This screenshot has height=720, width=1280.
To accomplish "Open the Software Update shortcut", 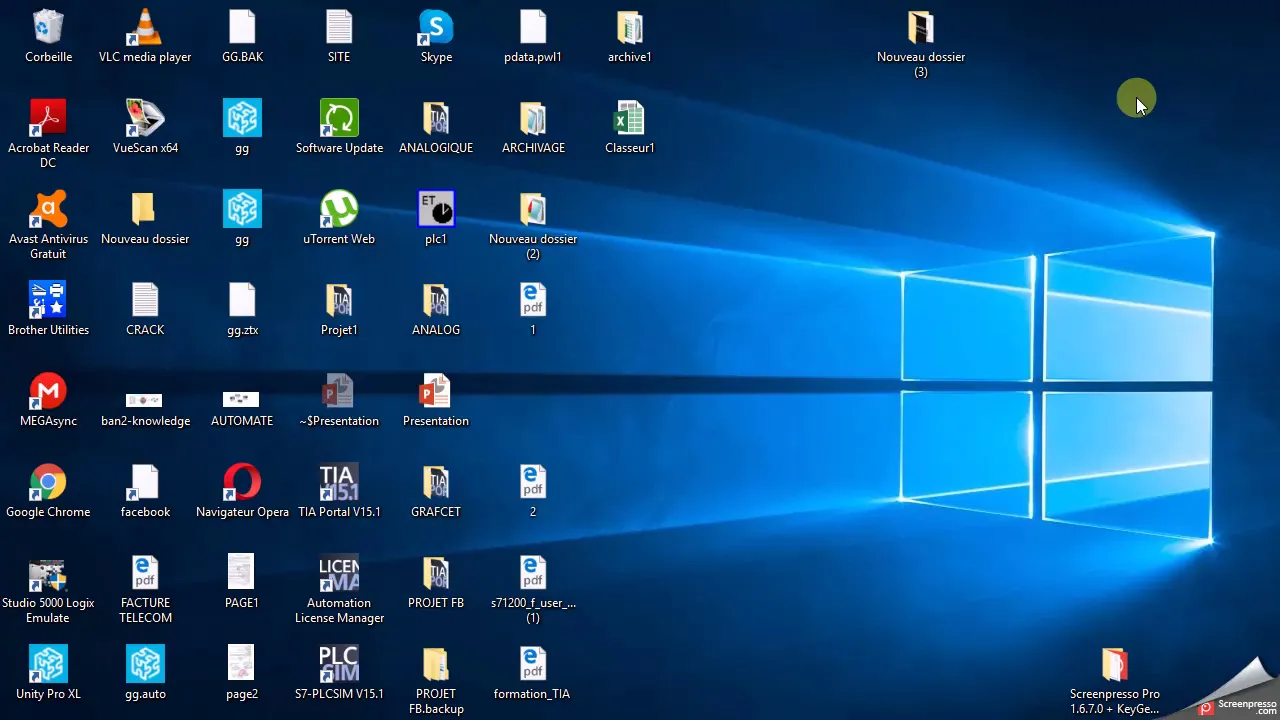I will (339, 119).
